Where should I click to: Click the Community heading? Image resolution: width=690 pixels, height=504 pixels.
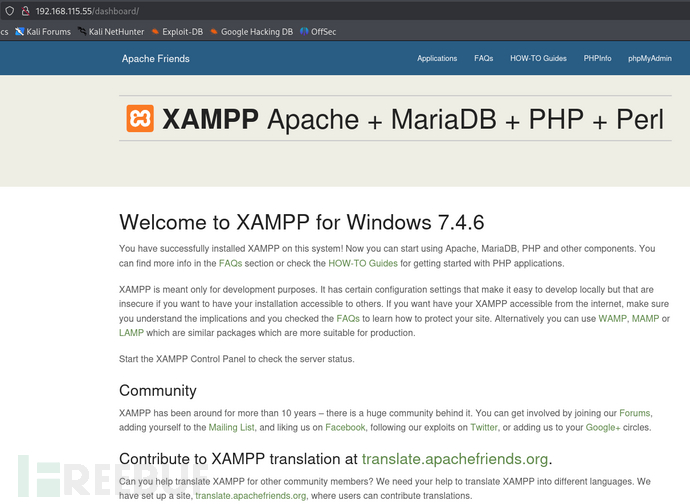click(158, 390)
